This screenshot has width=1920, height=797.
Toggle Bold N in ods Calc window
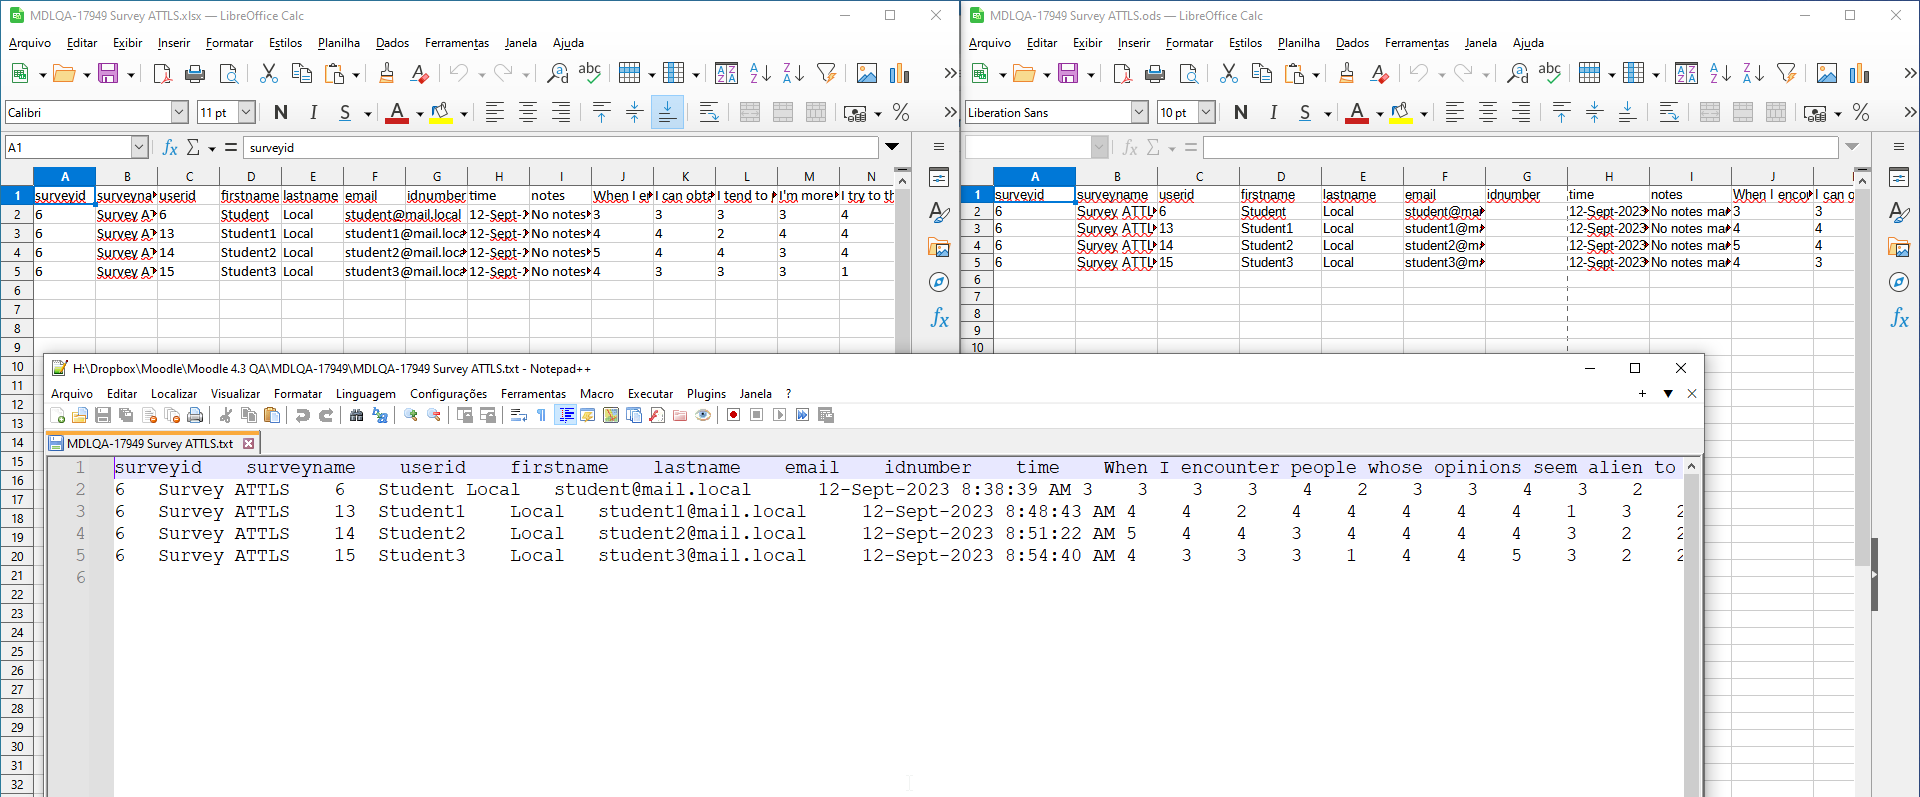coord(1241,112)
